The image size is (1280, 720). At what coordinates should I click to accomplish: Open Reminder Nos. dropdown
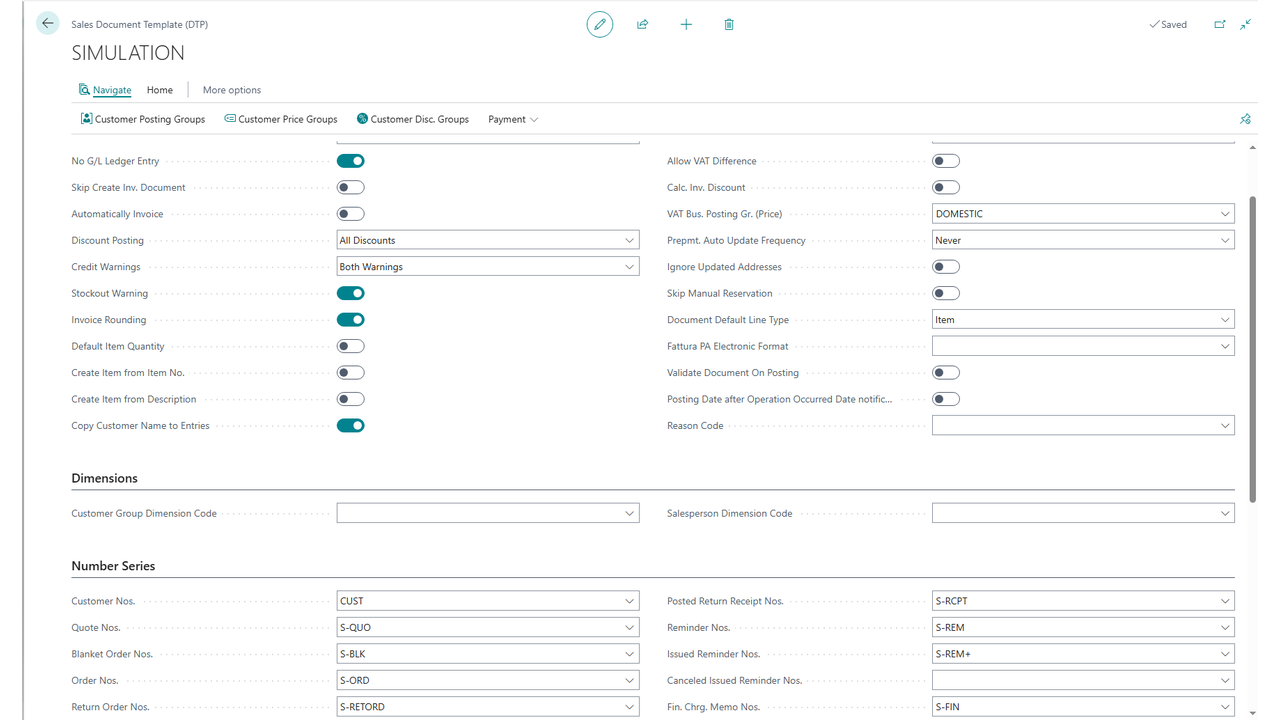pyautogui.click(x=1225, y=628)
